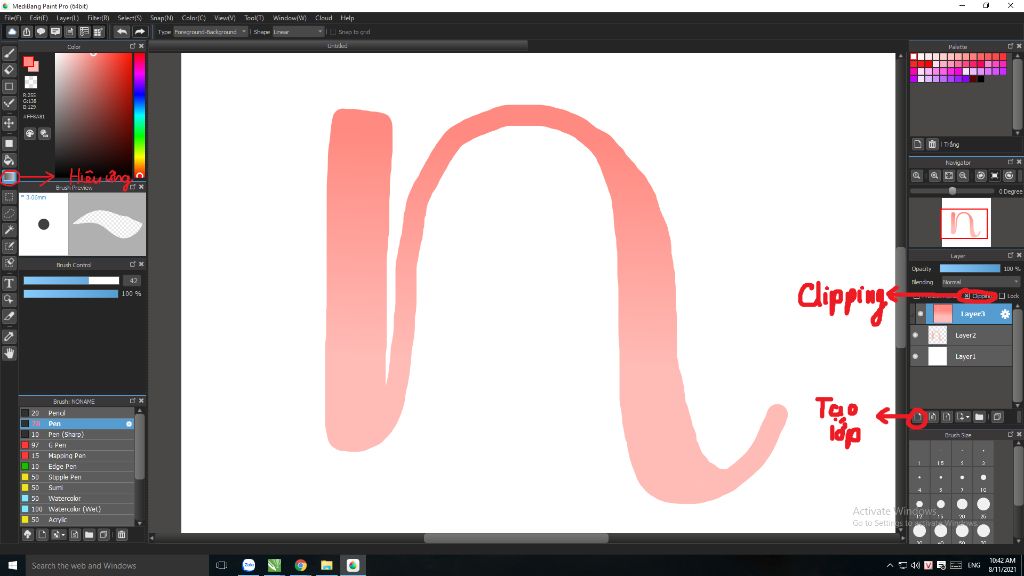The height and width of the screenshot is (576, 1024).
Task: Select the Magic Wand tool
Action: [x=9, y=230]
